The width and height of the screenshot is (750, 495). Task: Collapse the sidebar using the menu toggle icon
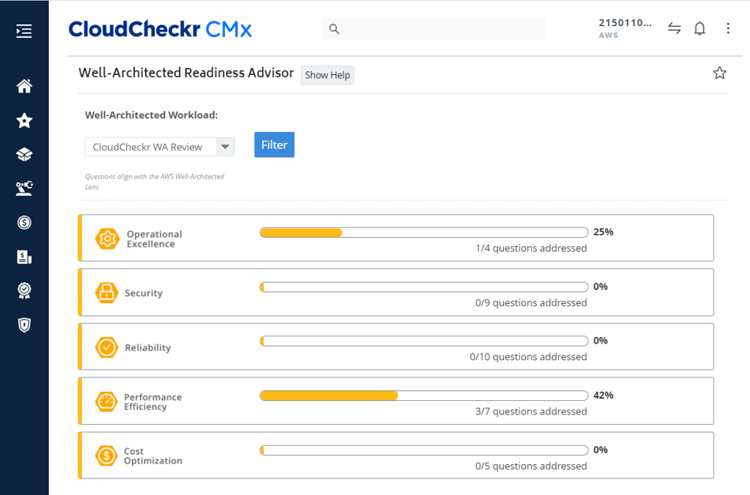coord(24,31)
